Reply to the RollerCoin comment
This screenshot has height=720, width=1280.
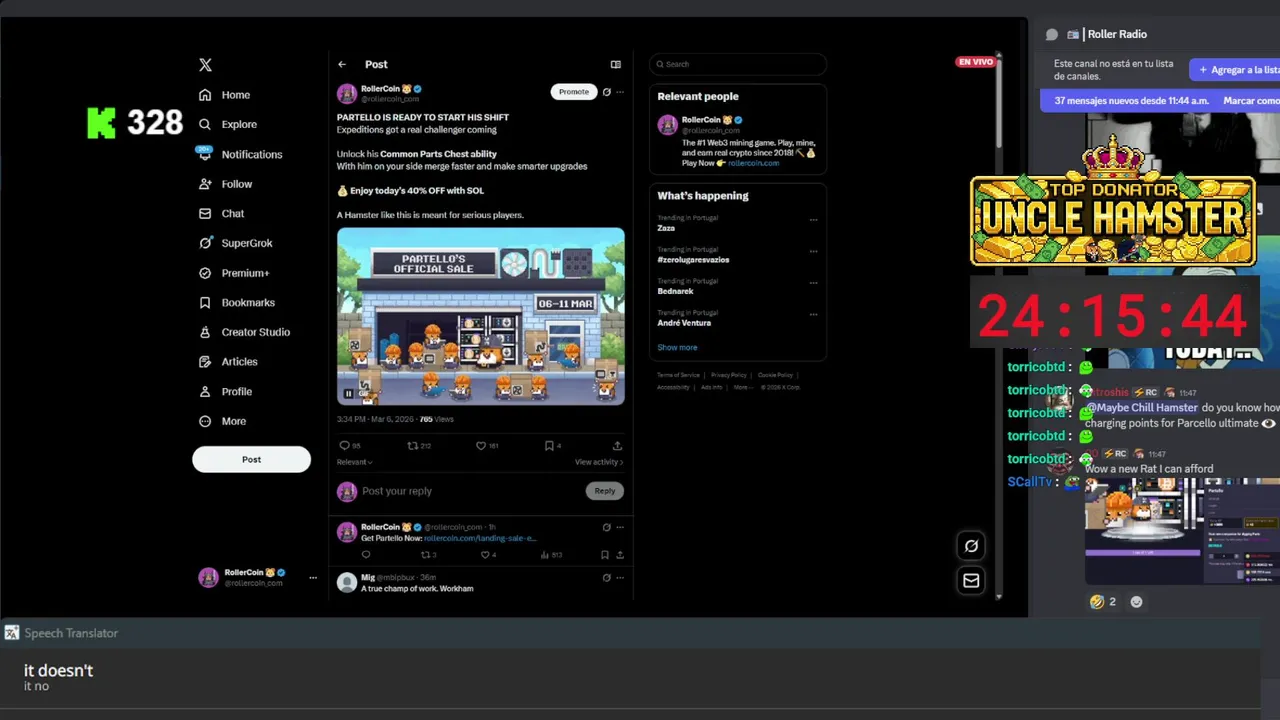(x=366, y=555)
